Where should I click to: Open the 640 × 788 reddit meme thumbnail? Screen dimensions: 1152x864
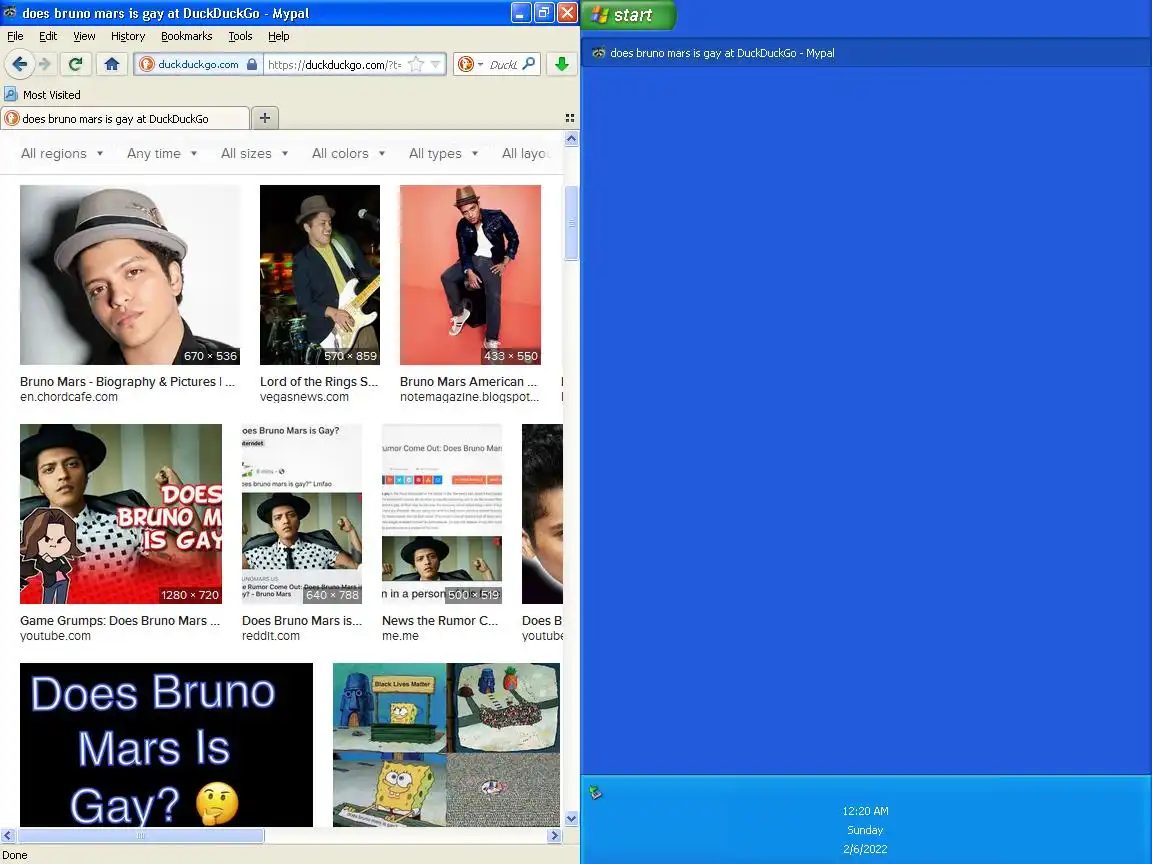tap(302, 514)
